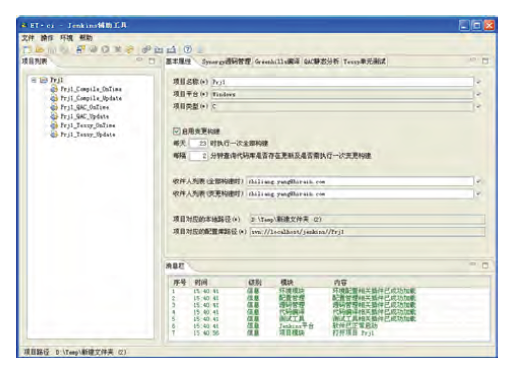Click icon beside Prj1_QAC_OnTime job
Viewport: 519px width, 372px height.
pyautogui.click(x=54, y=107)
